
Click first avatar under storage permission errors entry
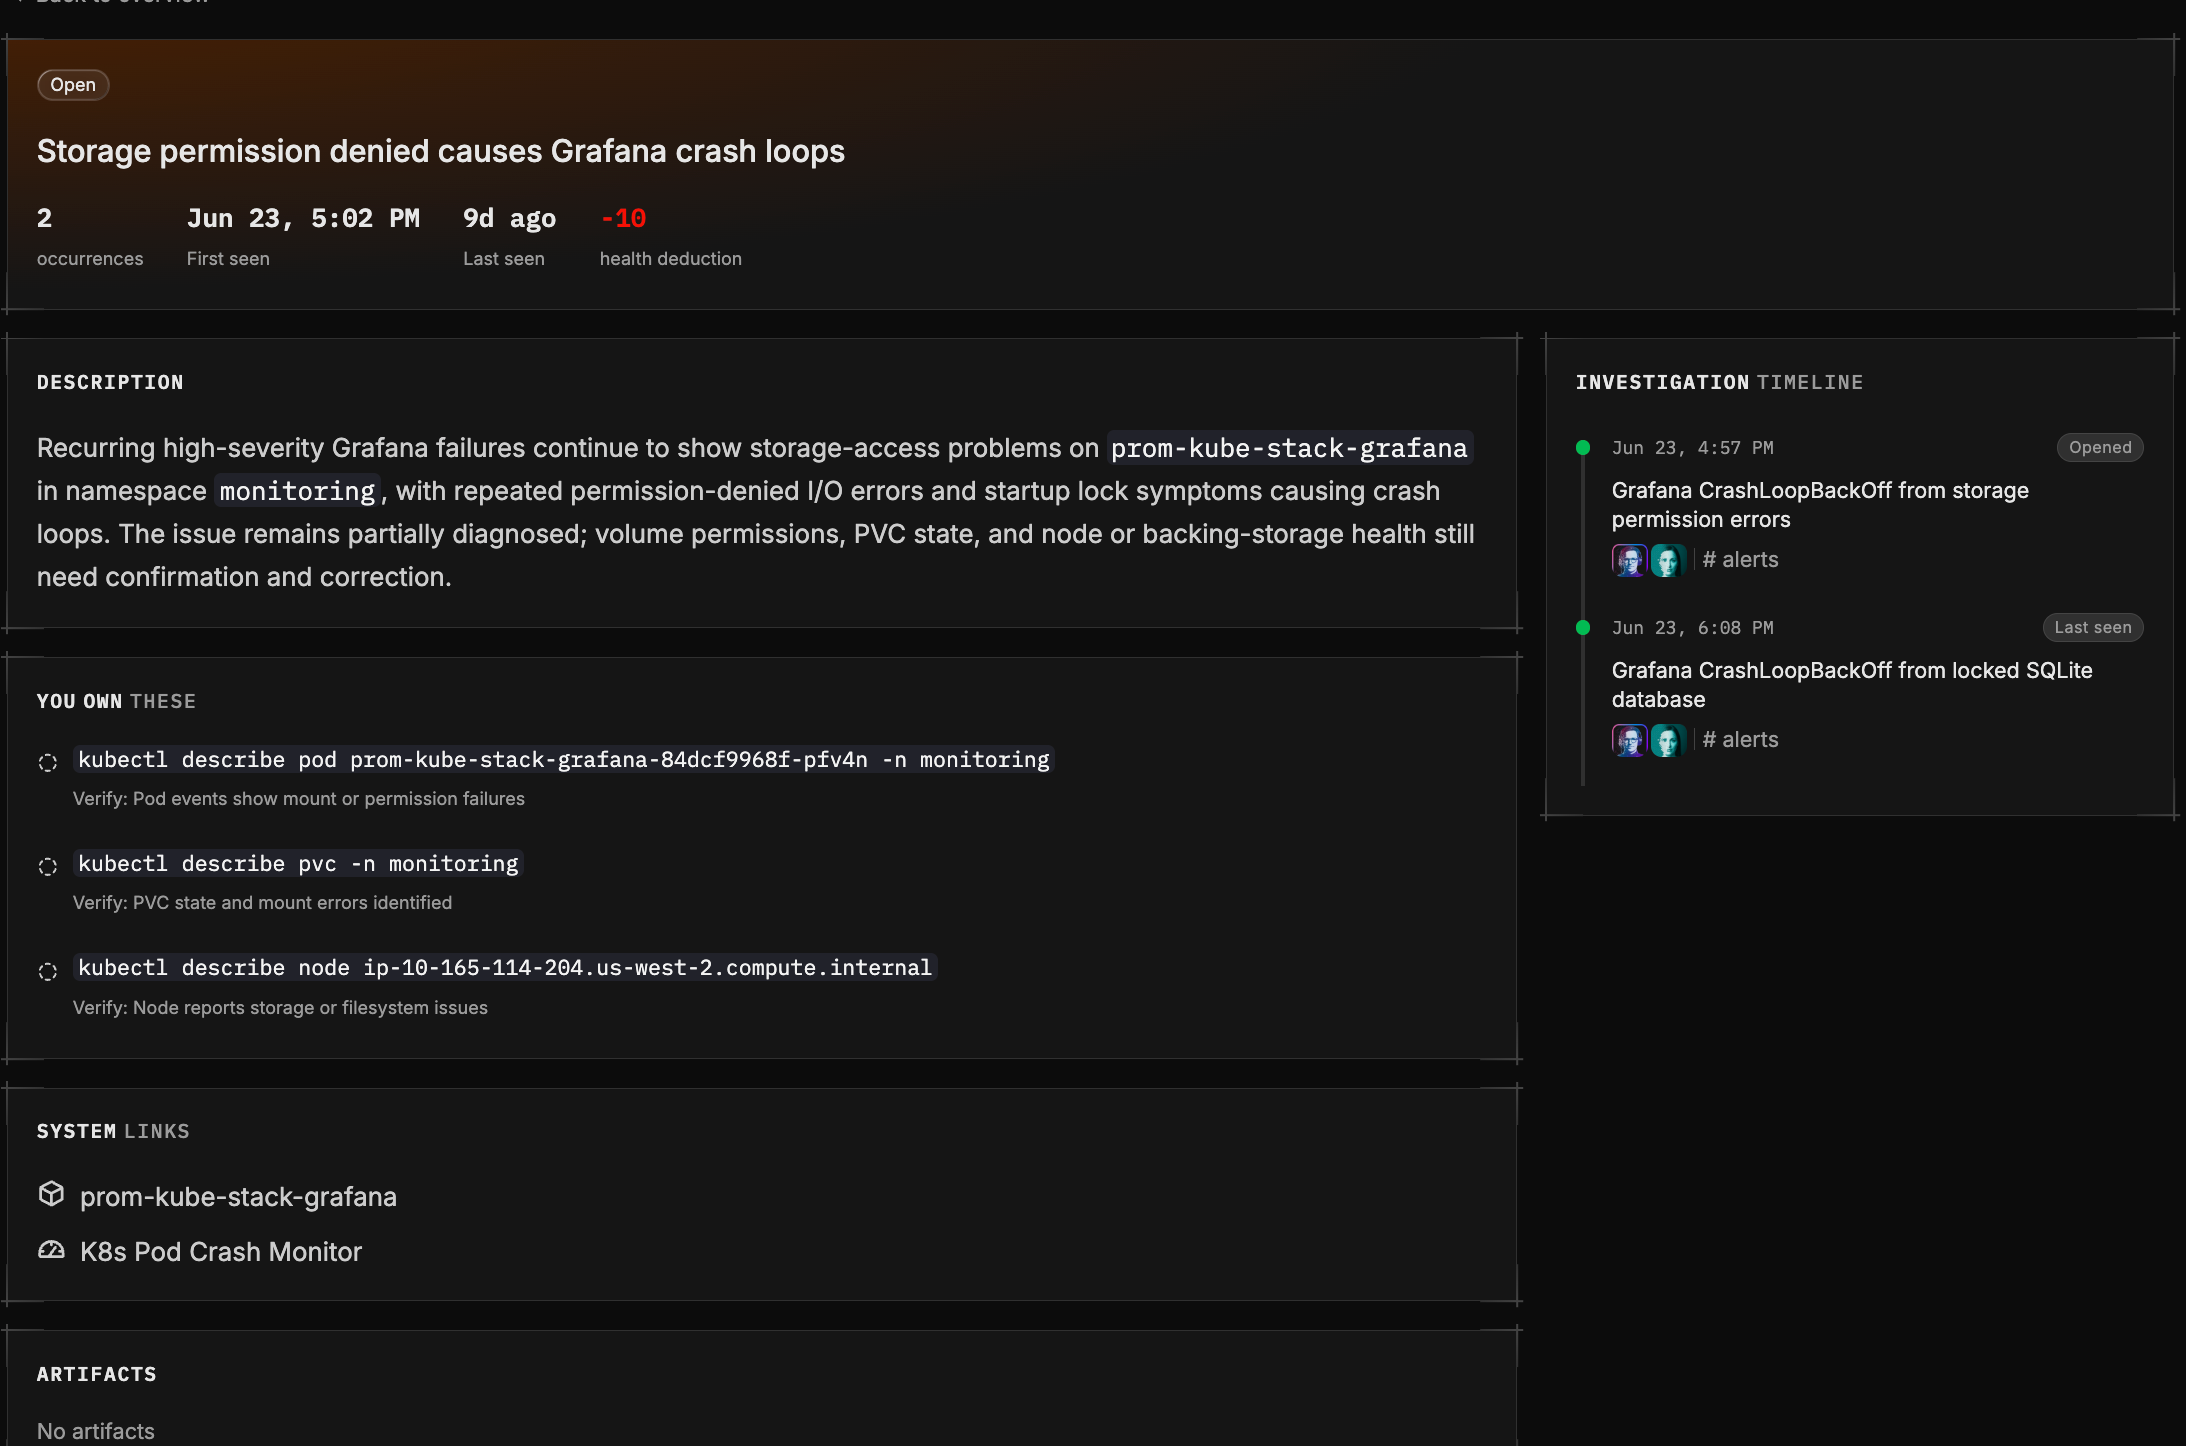pyautogui.click(x=1629, y=560)
